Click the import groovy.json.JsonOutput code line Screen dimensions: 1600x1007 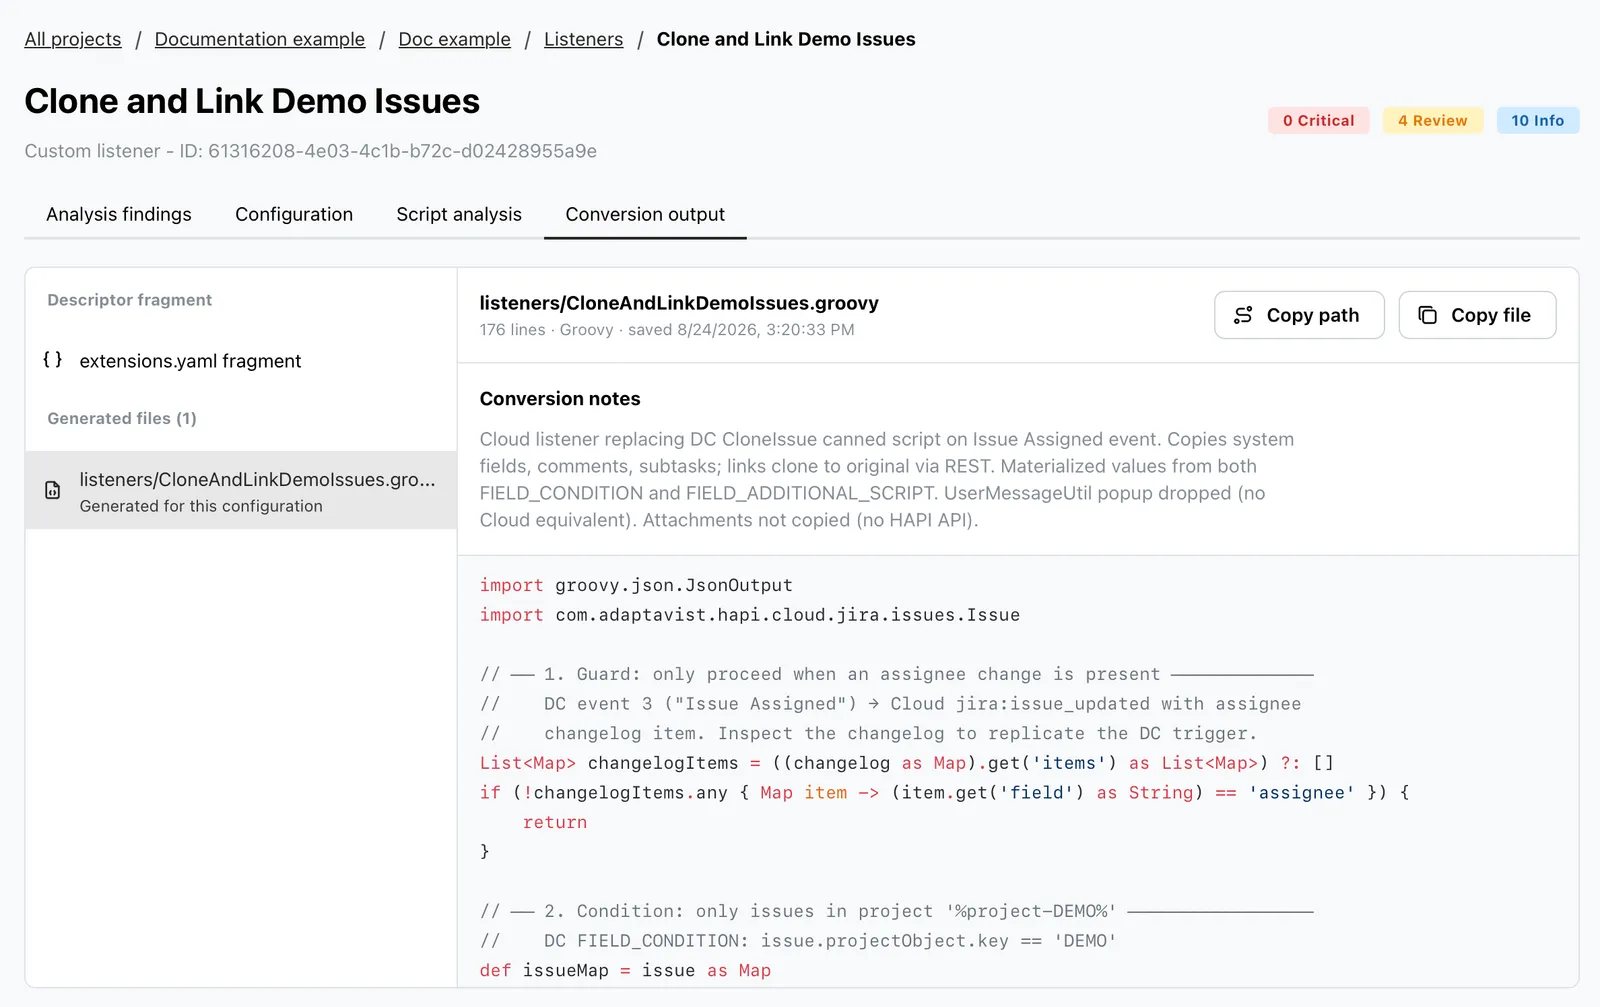(636, 585)
